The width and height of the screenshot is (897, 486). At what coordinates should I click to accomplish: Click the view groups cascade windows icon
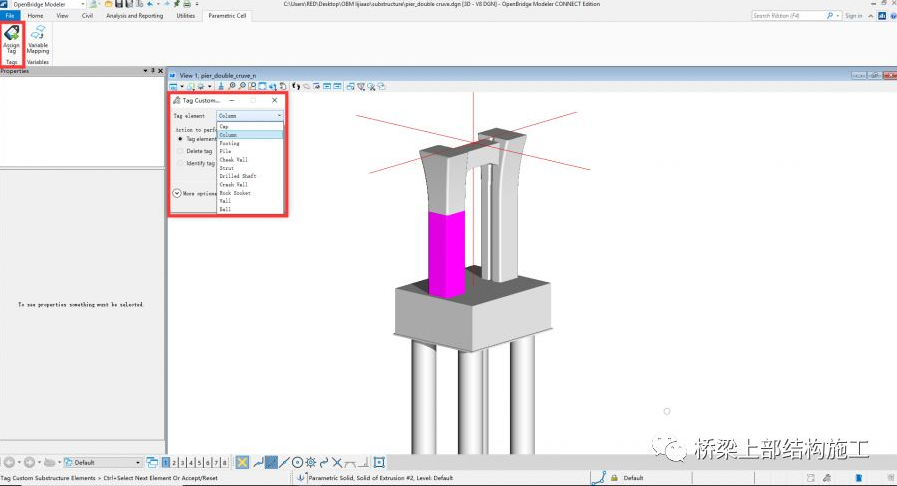pos(152,462)
